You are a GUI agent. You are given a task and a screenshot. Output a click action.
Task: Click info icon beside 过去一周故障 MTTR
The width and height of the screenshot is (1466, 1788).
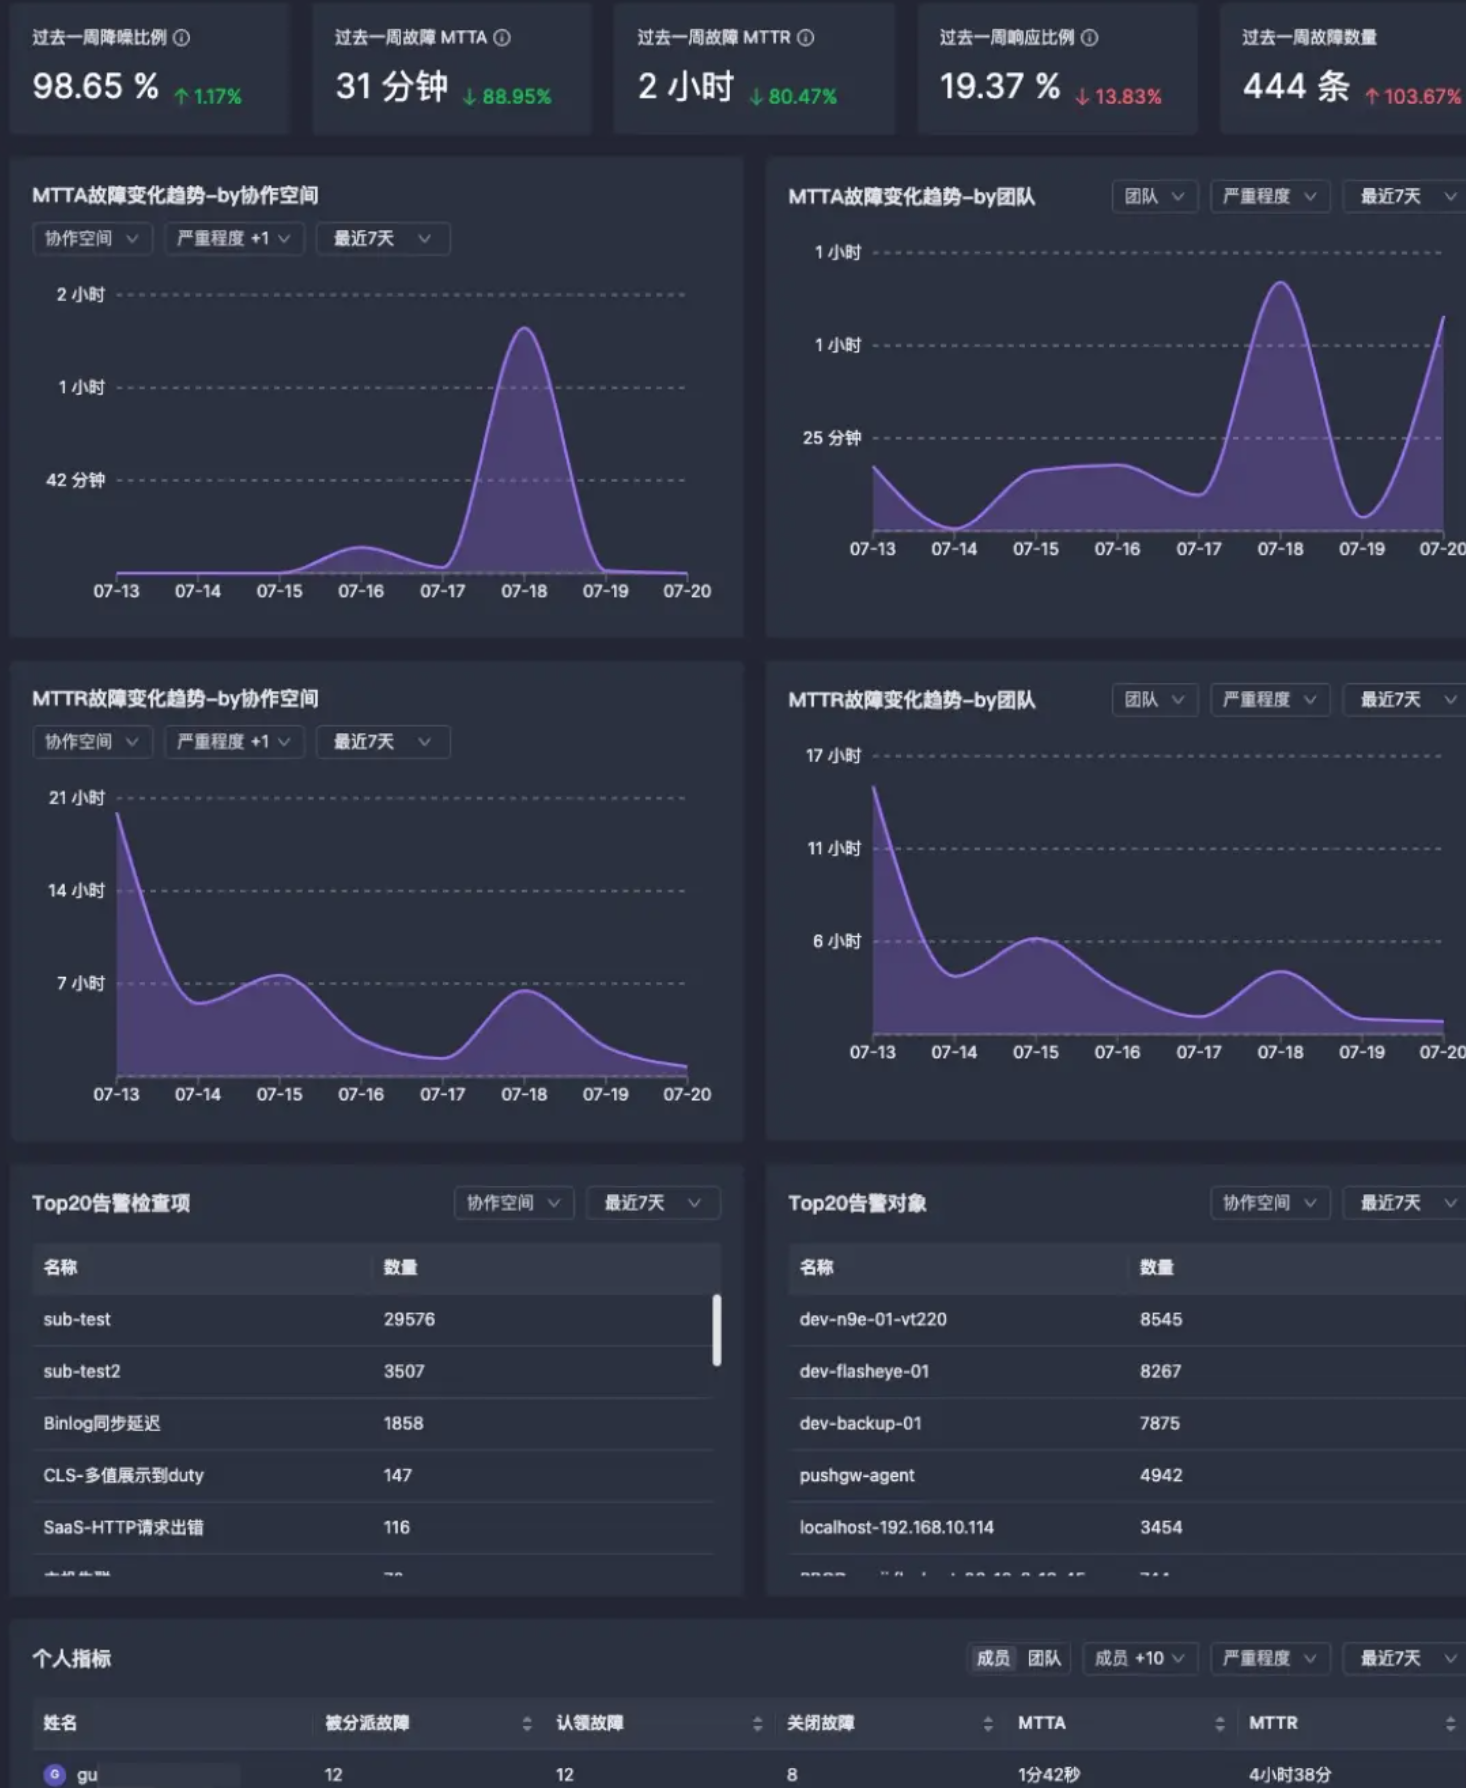(805, 38)
